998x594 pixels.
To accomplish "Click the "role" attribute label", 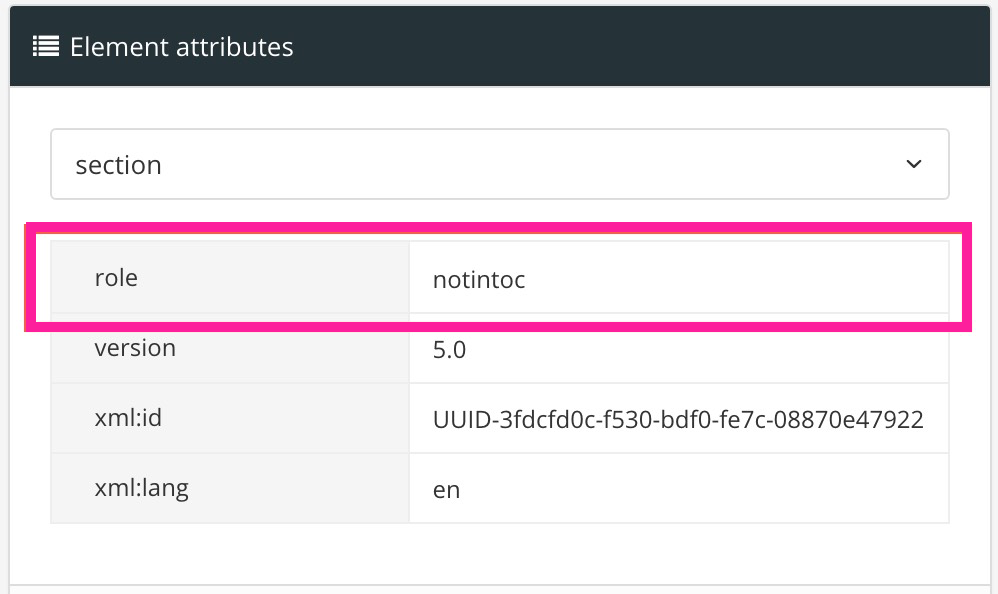I will pyautogui.click(x=117, y=278).
